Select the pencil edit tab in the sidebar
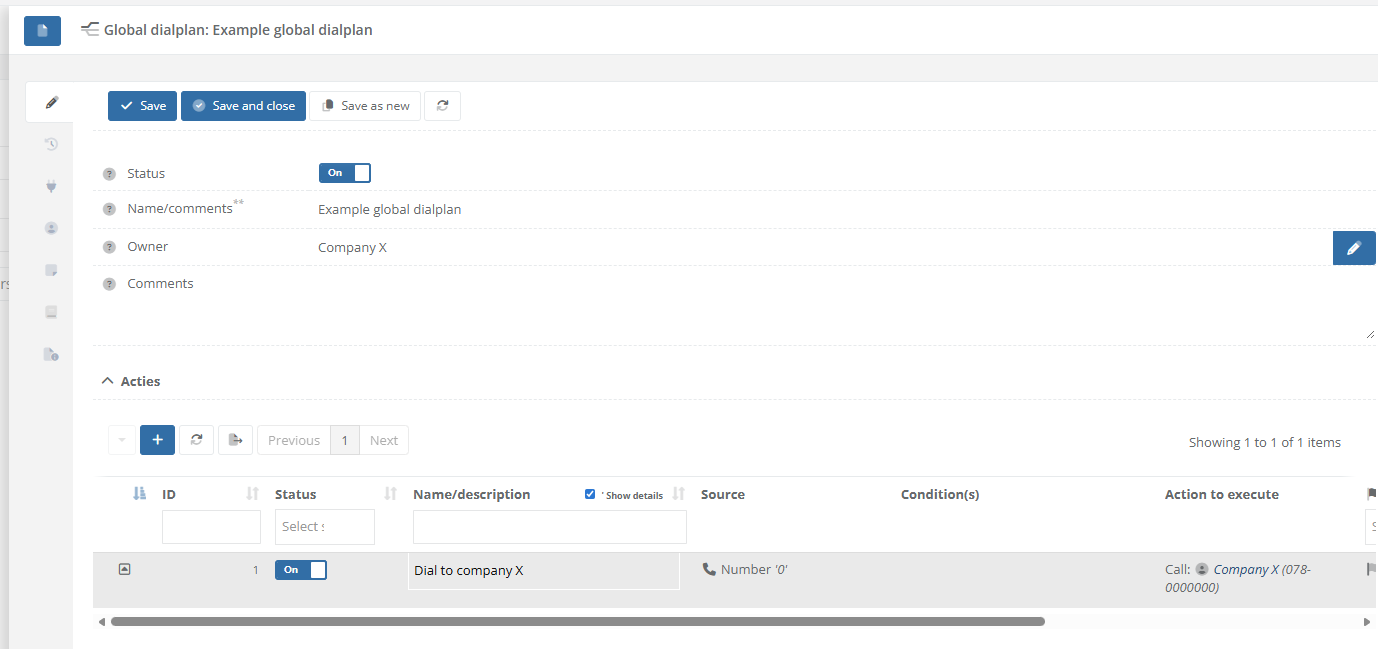The height and width of the screenshot is (649, 1378). 51,102
